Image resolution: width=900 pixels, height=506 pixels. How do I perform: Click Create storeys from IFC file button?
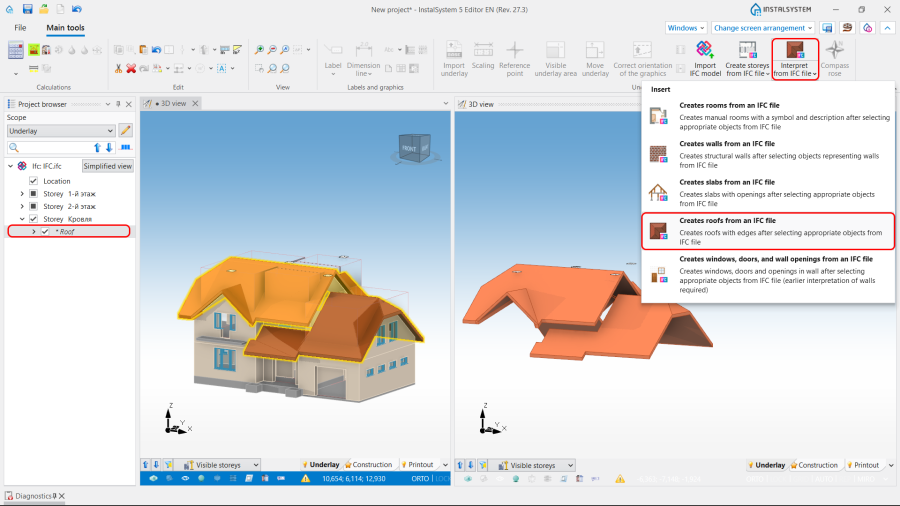pyautogui.click(x=747, y=59)
